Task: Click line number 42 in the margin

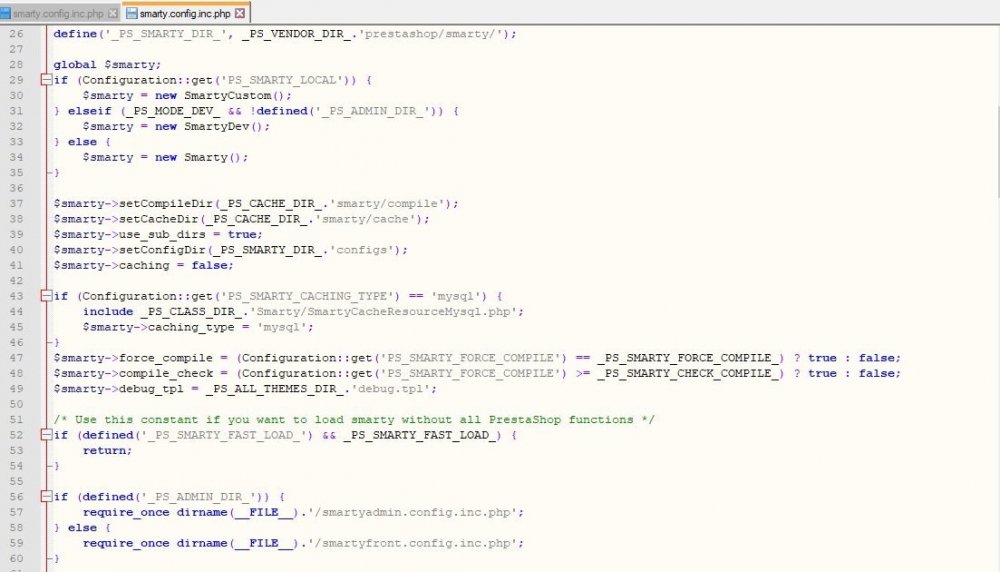Action: pyautogui.click(x=16, y=281)
